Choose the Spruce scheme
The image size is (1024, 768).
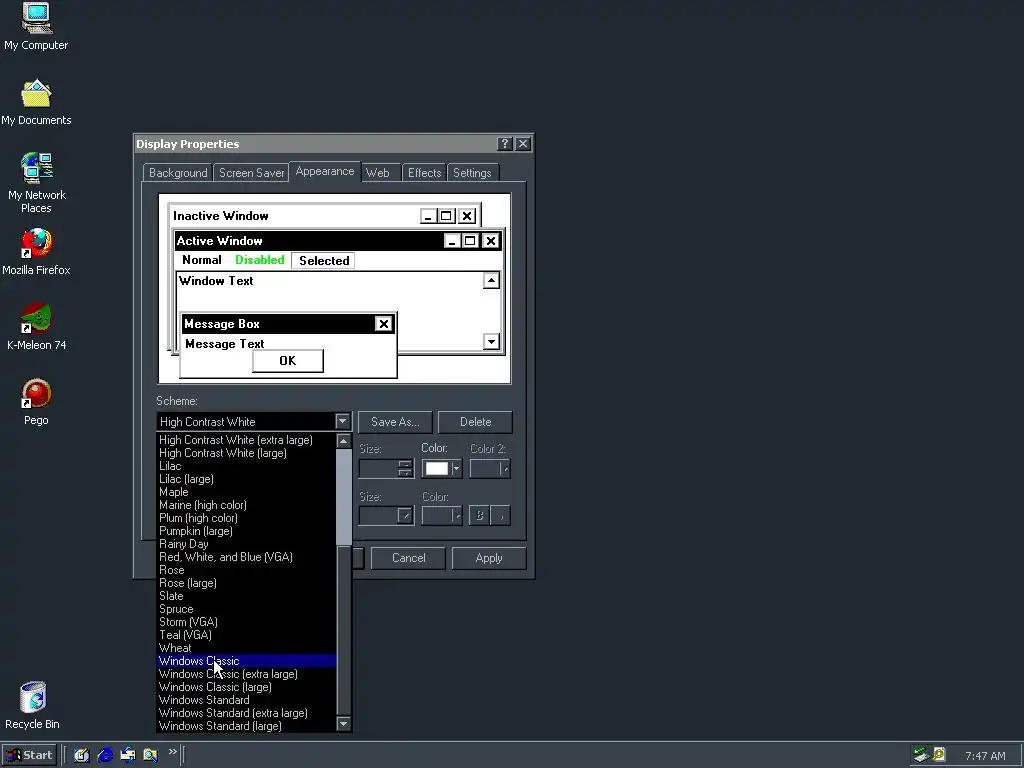(x=246, y=609)
